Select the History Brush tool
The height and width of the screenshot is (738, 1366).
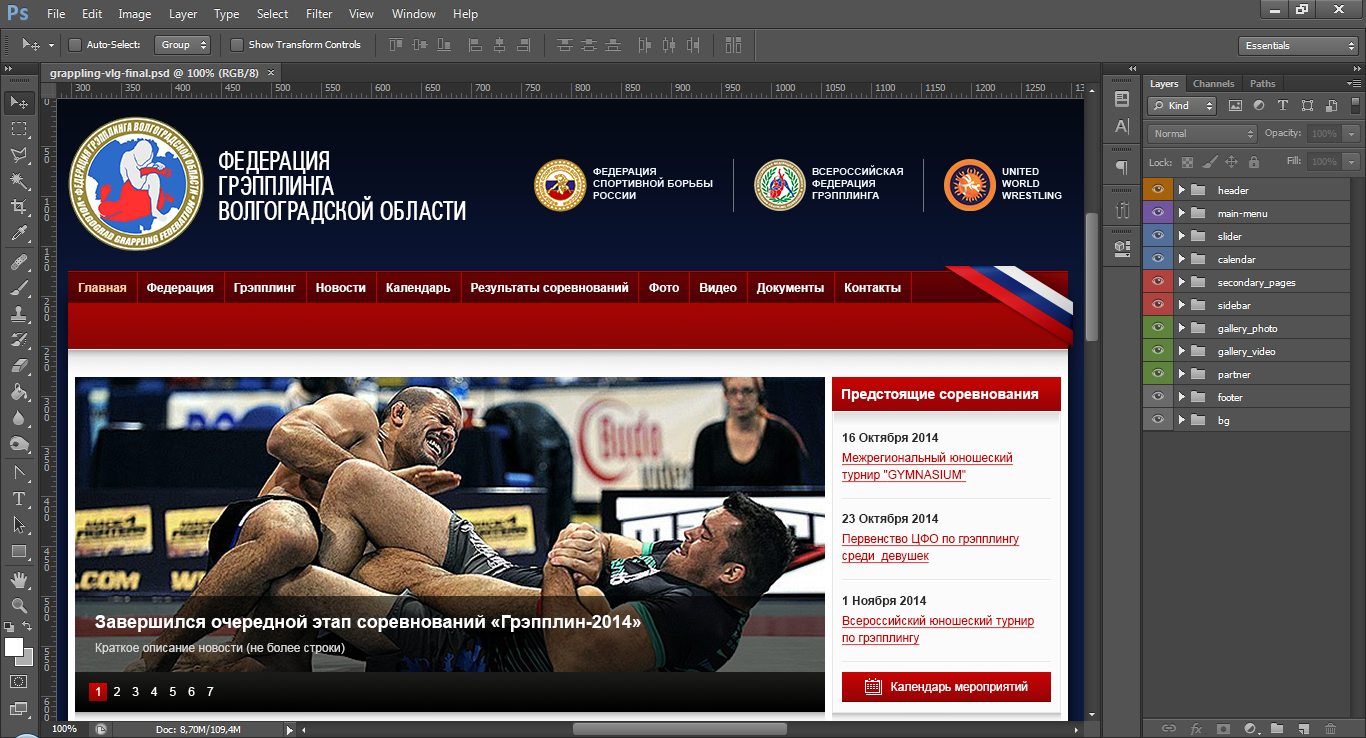coord(19,340)
